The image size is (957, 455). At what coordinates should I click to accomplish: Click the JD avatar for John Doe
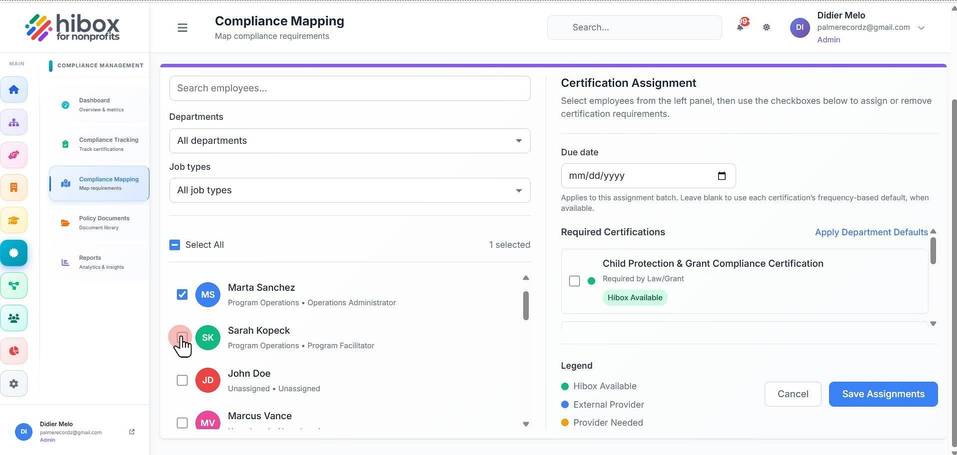tap(208, 380)
